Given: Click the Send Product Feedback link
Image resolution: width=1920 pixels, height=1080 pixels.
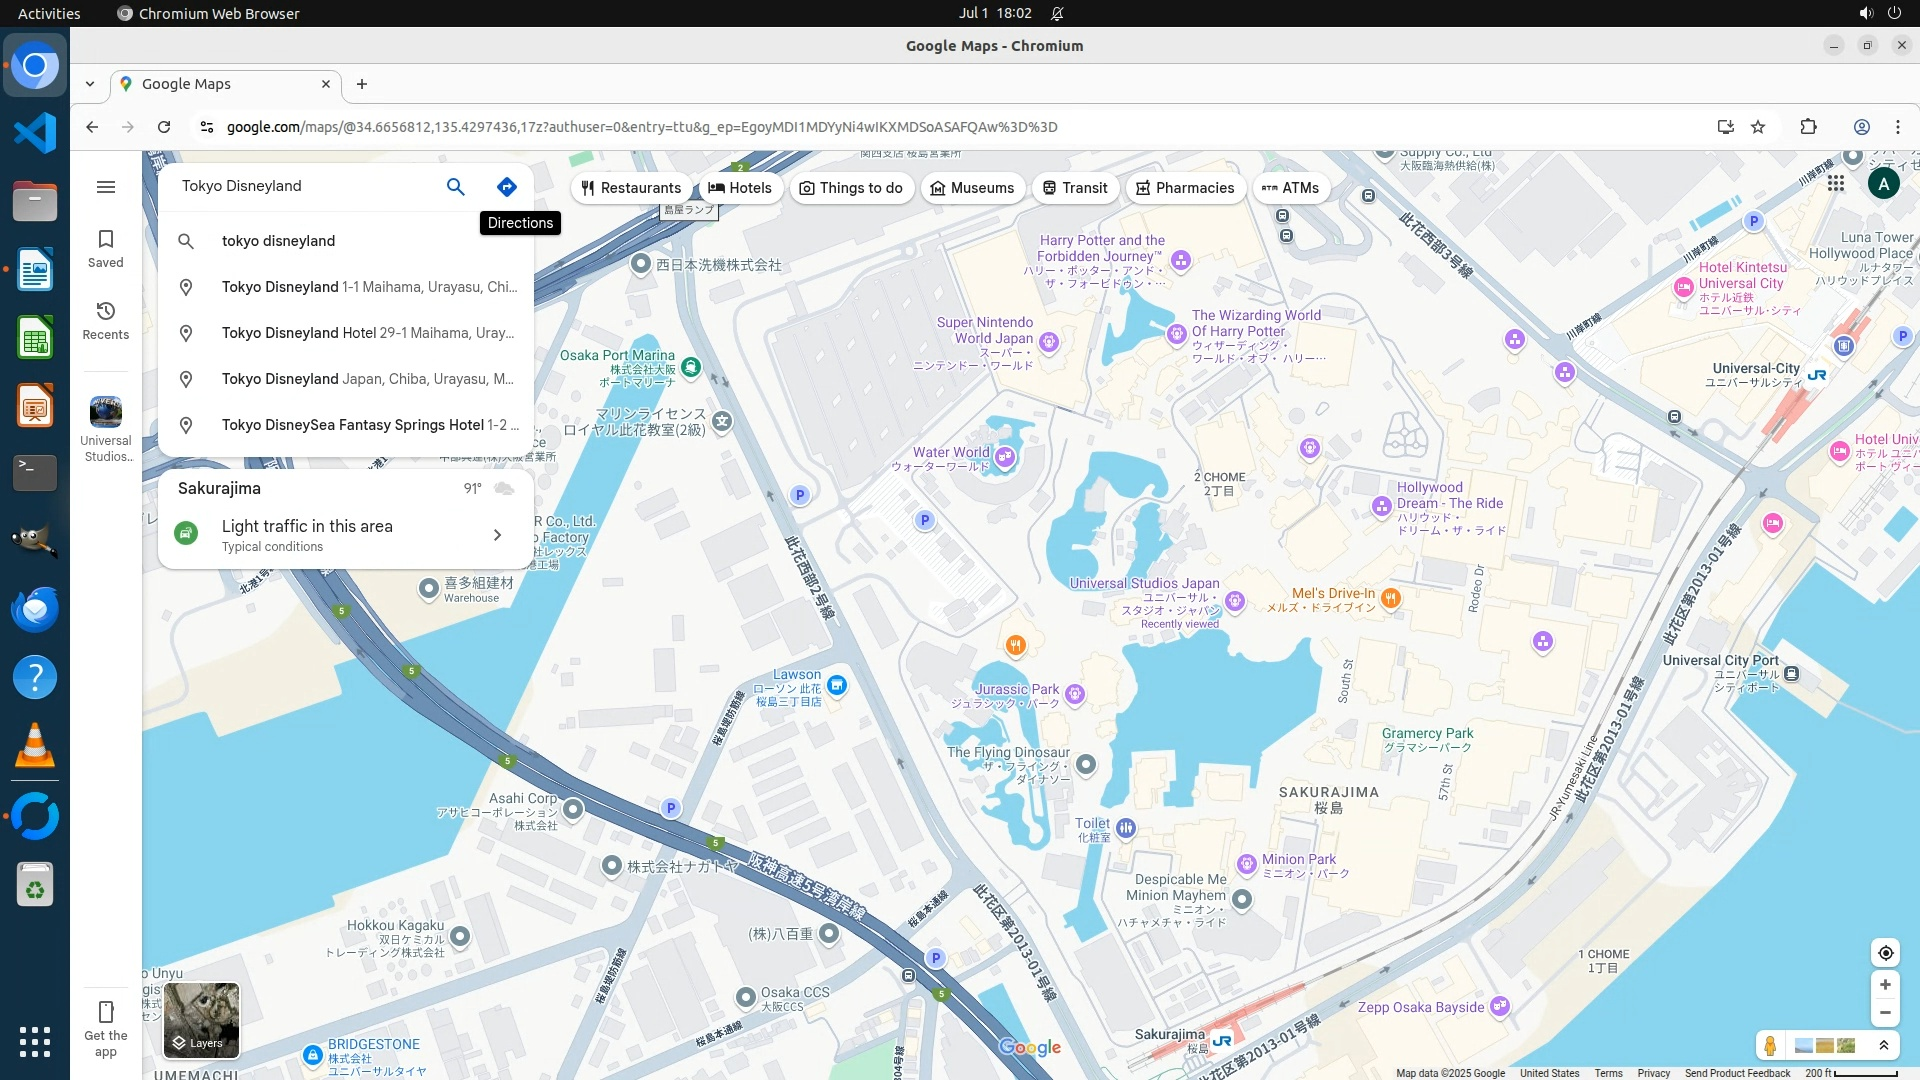Looking at the screenshot, I should tap(1737, 1073).
